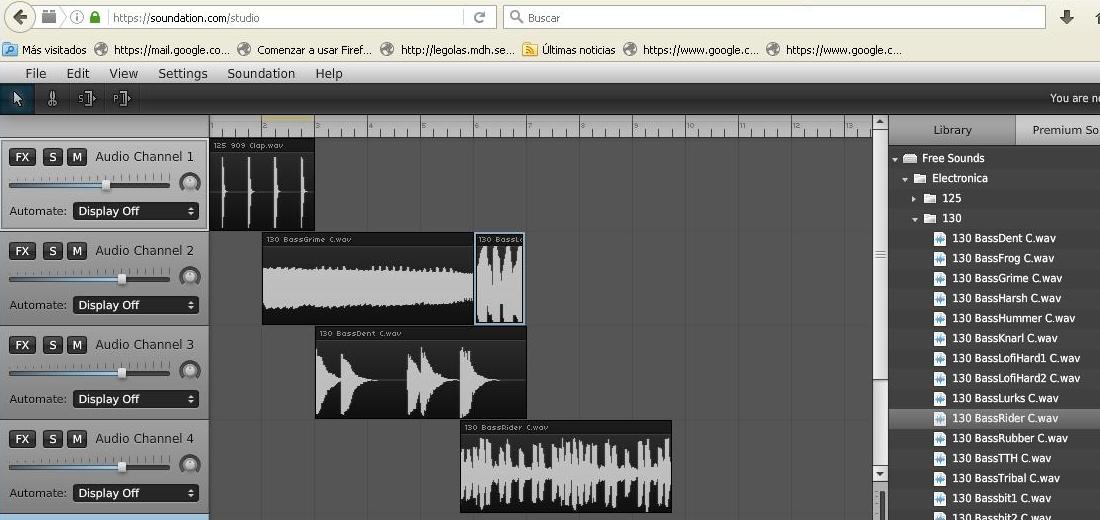This screenshot has height=520, width=1100.
Task: Select the arrow pointer tool
Action: [18, 99]
